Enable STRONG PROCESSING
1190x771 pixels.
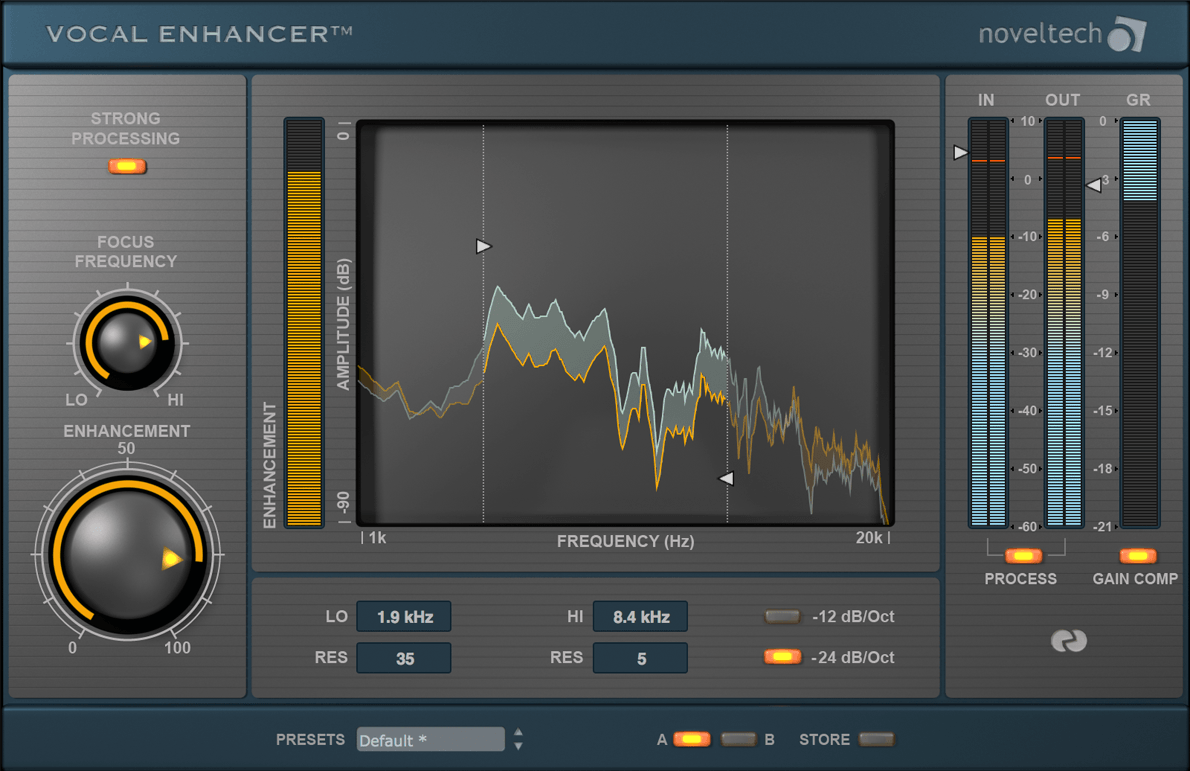coord(126,166)
